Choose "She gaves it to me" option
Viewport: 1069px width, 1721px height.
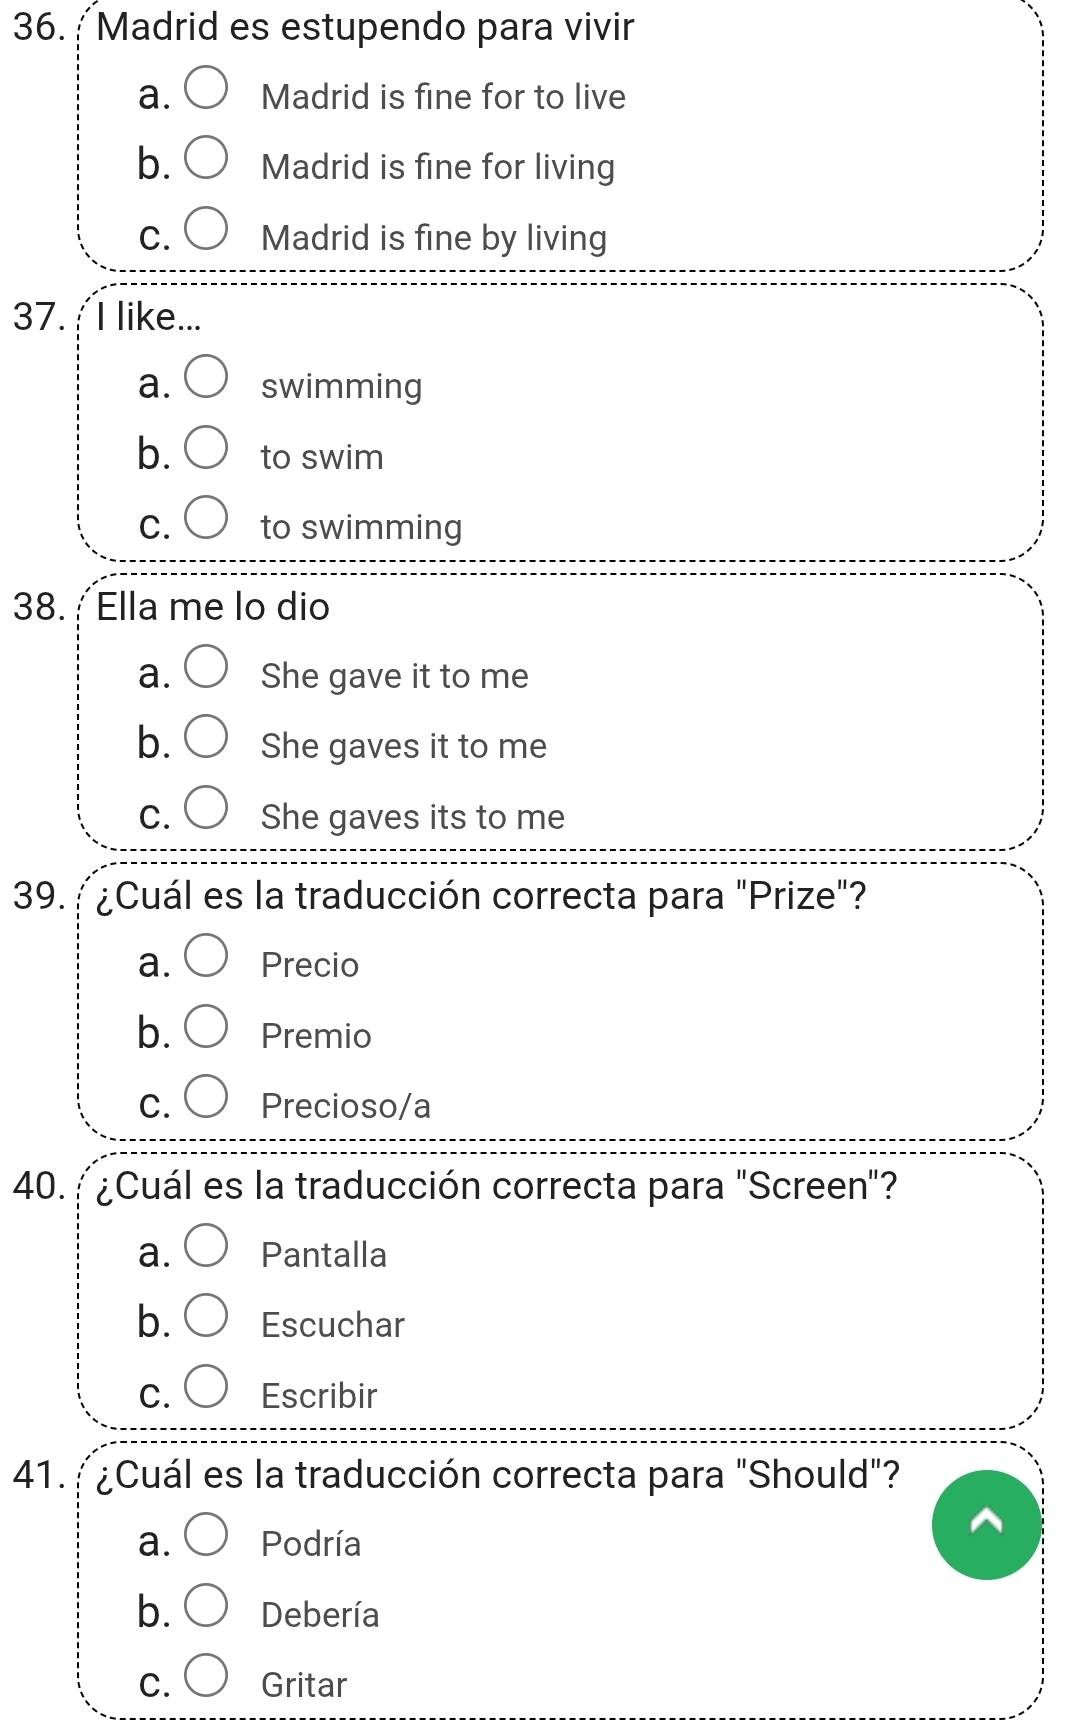tap(207, 735)
